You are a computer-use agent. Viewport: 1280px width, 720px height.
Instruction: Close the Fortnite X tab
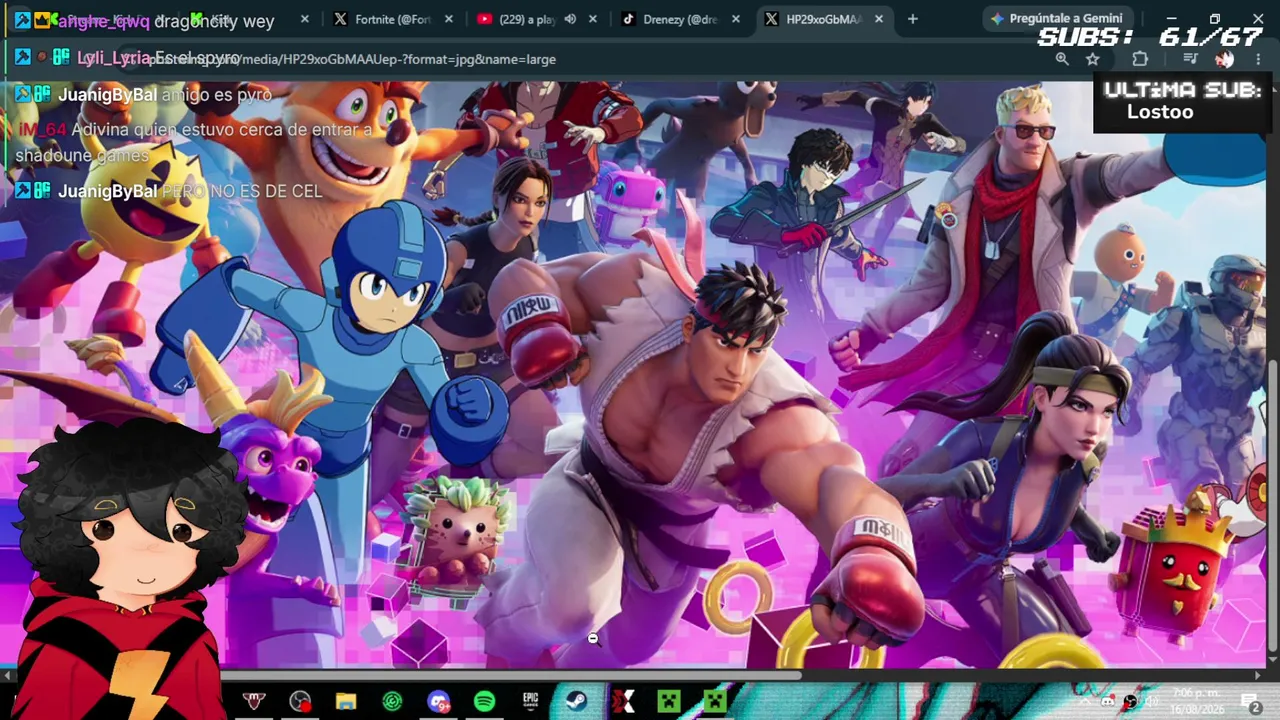[449, 19]
